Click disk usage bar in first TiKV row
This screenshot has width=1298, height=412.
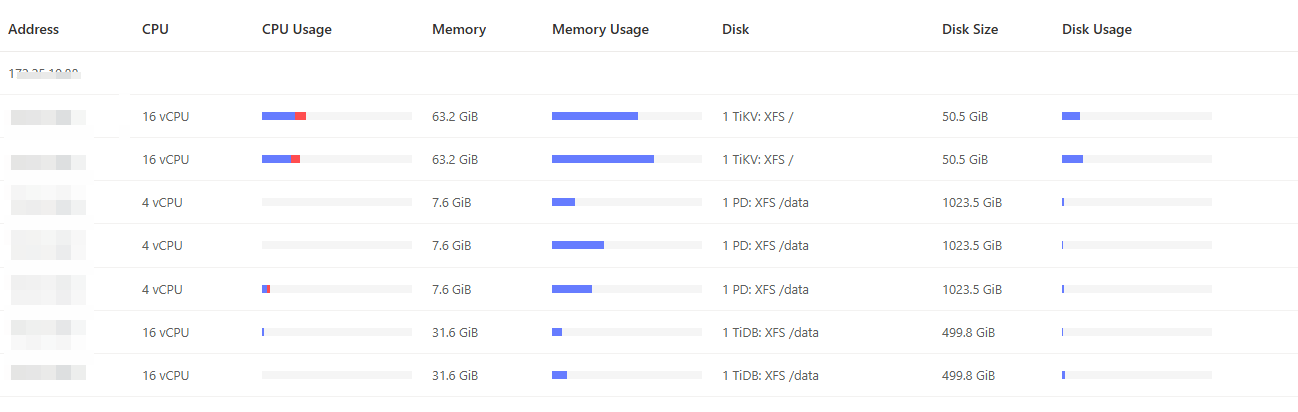click(x=1136, y=116)
